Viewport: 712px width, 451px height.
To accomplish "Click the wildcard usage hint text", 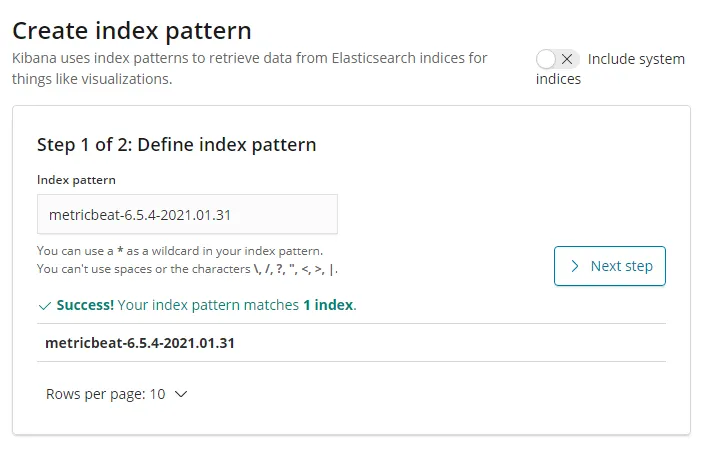I will tap(180, 251).
